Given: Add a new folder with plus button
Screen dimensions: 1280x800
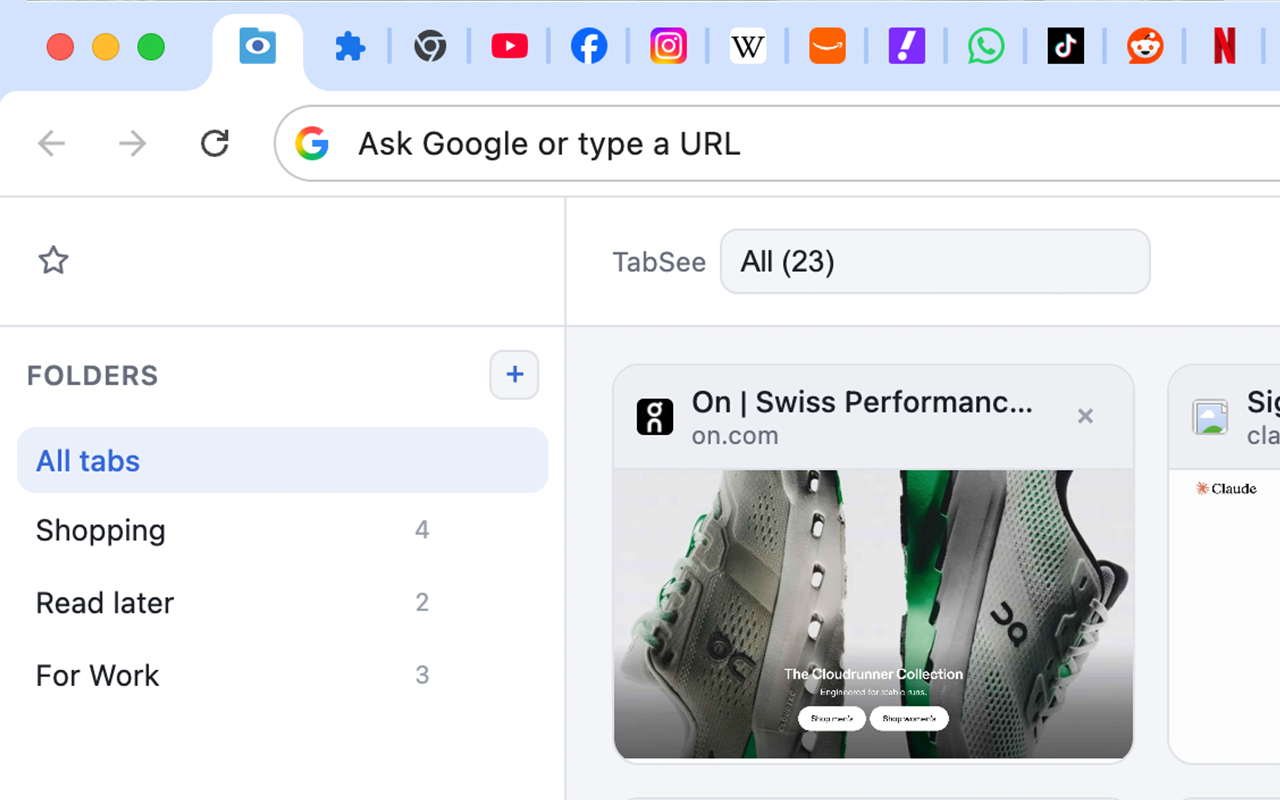Looking at the screenshot, I should (514, 375).
